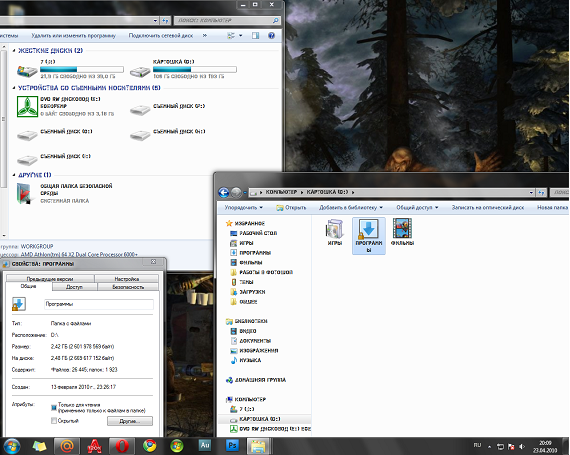Click the Поиск: Компьютер search box

click(x=227, y=21)
